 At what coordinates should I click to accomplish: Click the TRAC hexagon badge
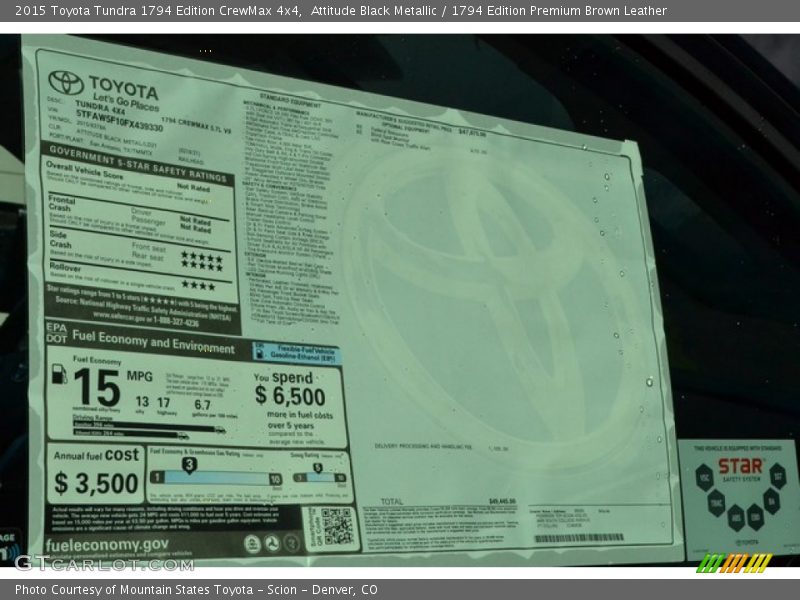(716, 502)
